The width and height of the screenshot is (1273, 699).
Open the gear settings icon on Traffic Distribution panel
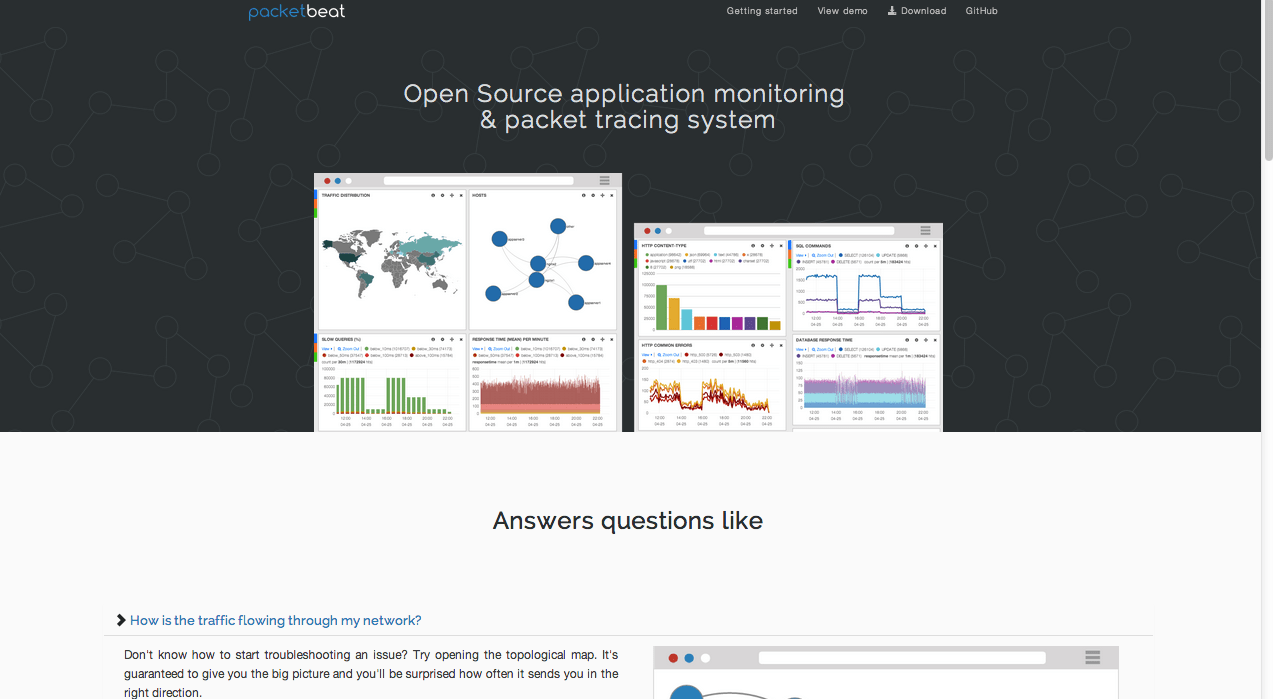tap(442, 195)
